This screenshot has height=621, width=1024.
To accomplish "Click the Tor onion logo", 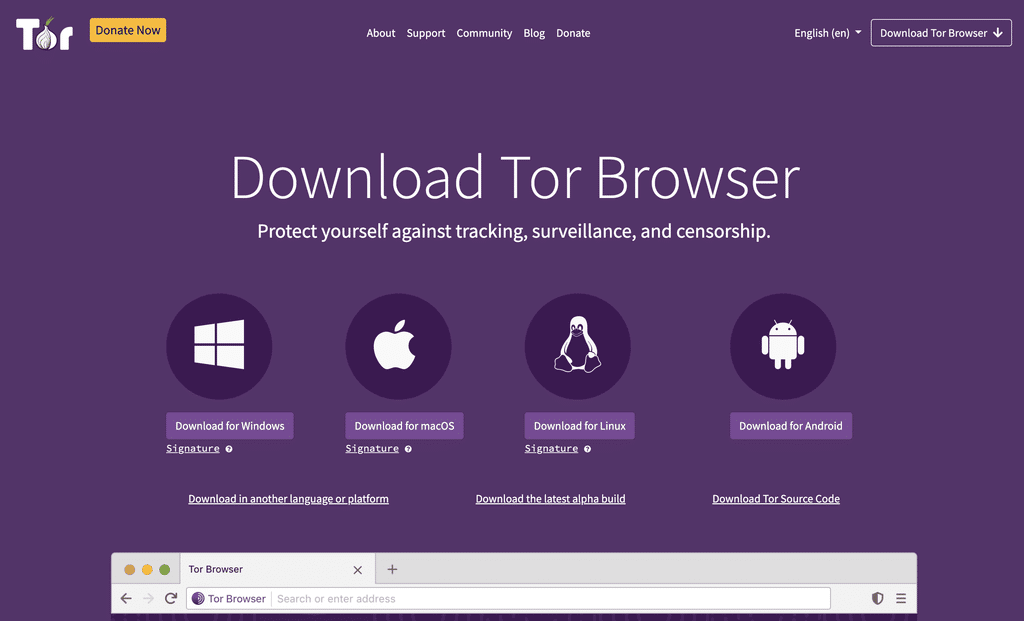I will 44,33.
